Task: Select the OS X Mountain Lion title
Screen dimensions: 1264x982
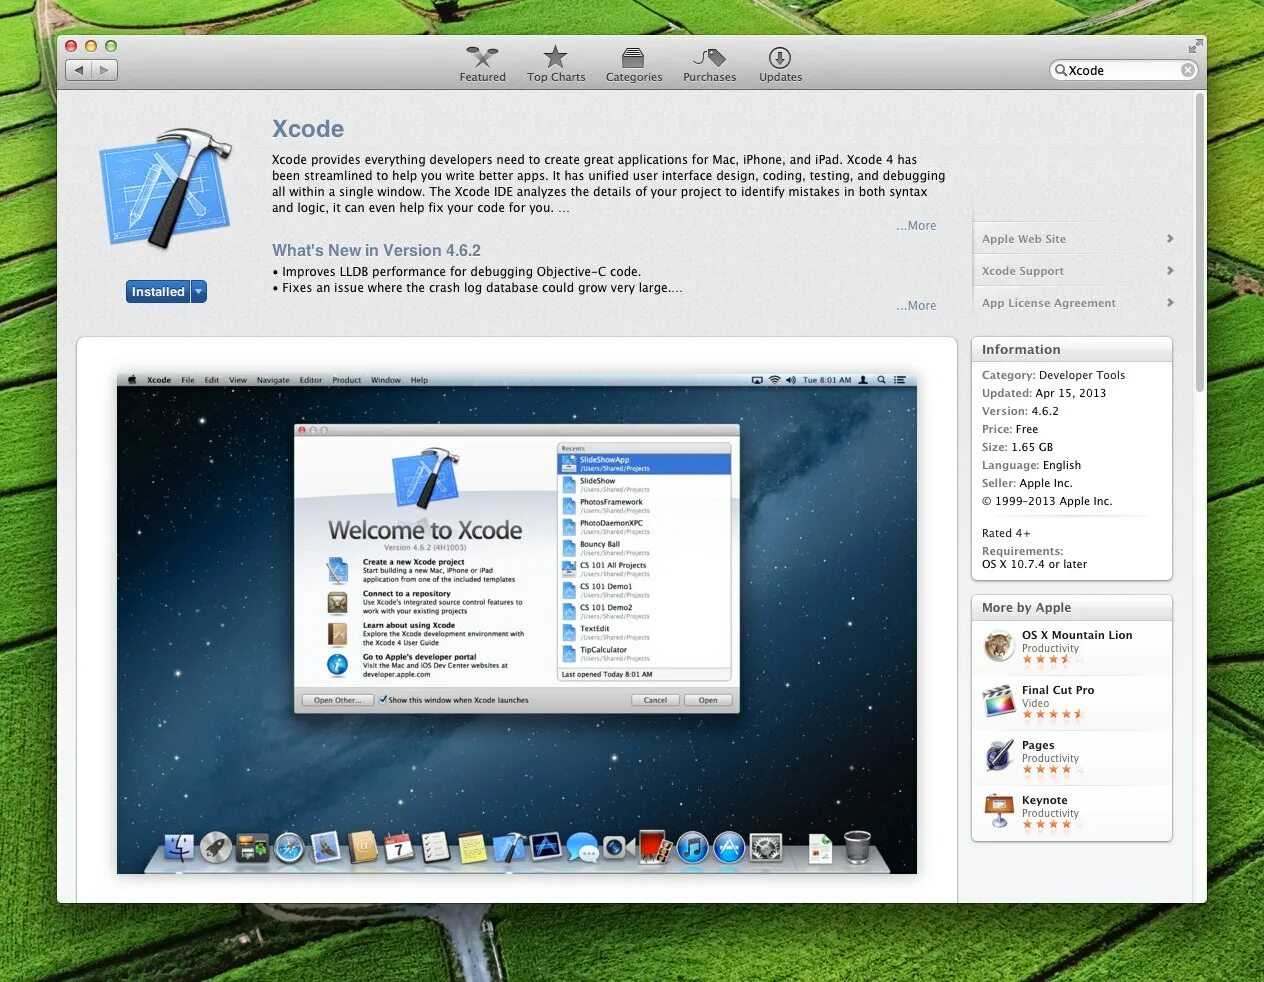Action: 1077,635
